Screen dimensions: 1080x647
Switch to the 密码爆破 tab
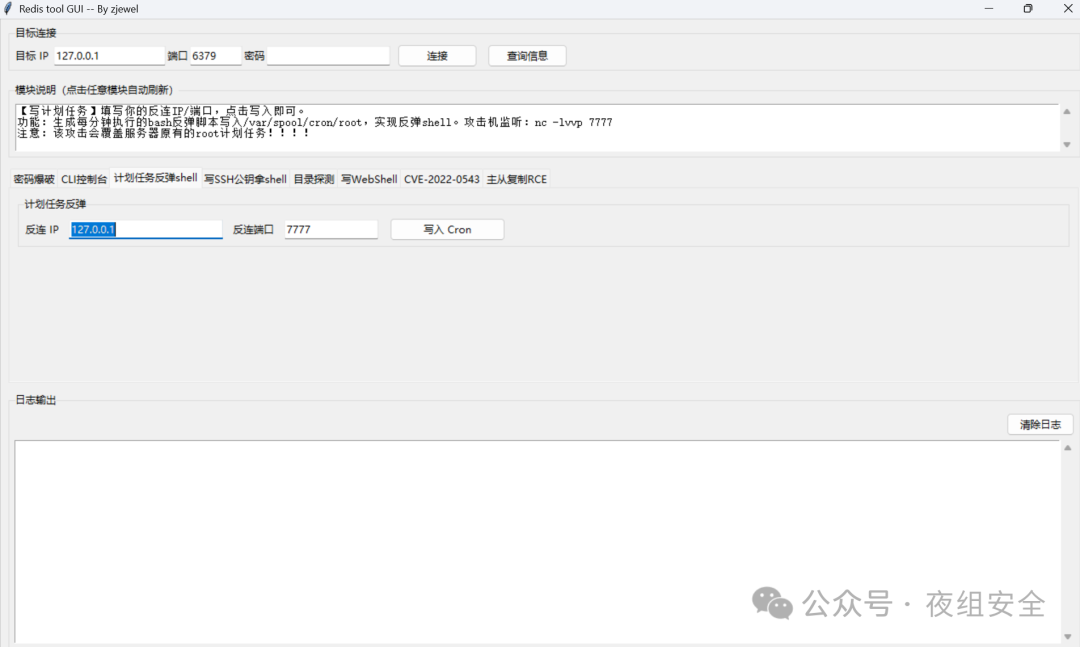(33, 180)
